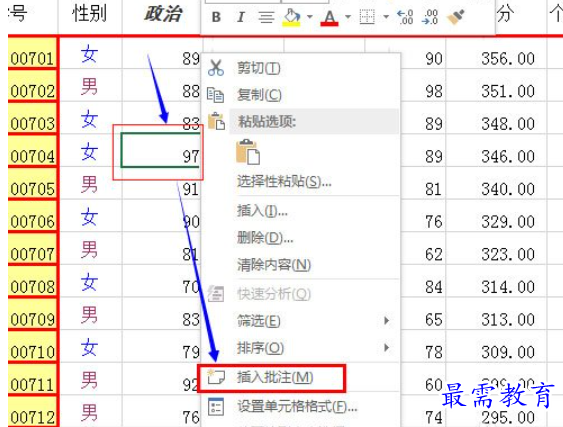The height and width of the screenshot is (427, 563).
Task: Select cell 00710
Action: pos(32,347)
